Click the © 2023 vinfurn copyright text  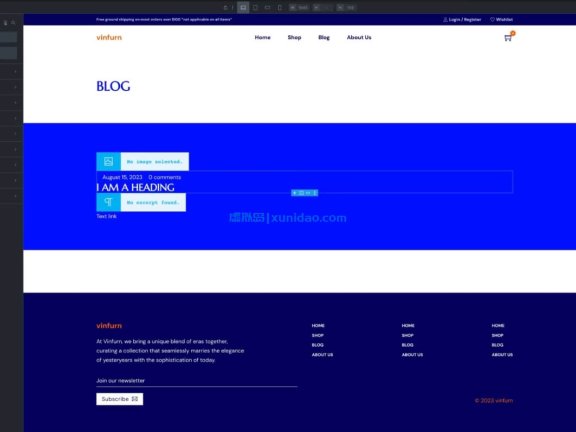click(x=494, y=400)
